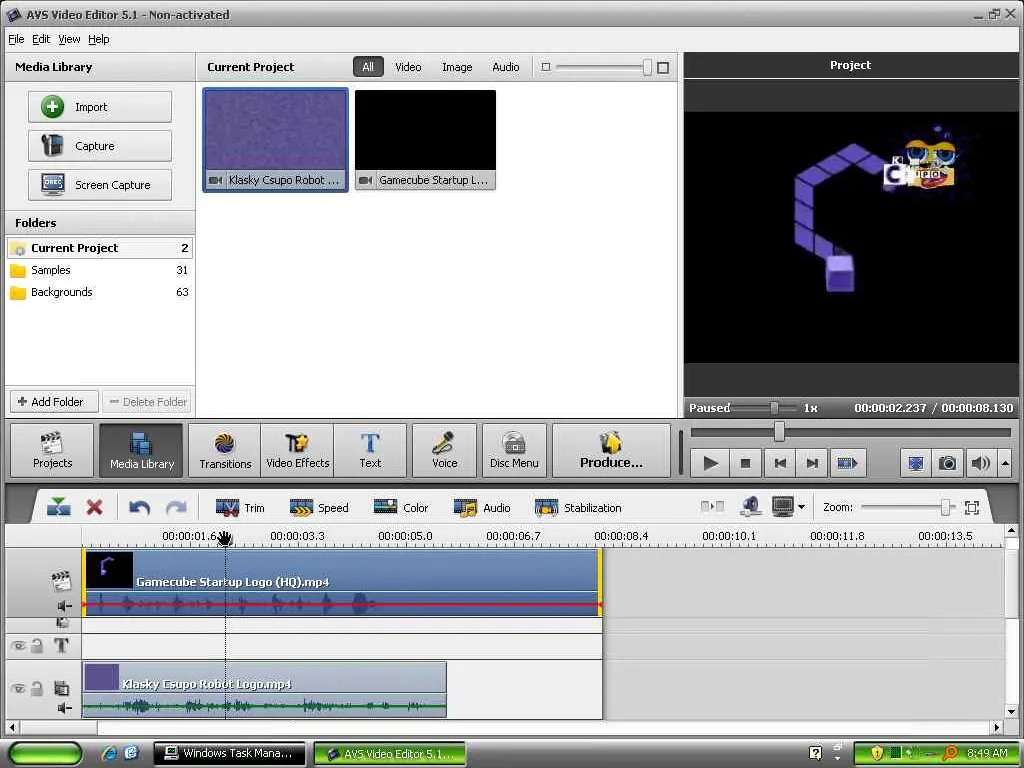Click the small thumbnail size icon
This screenshot has width=1024, height=768.
pyautogui.click(x=546, y=67)
